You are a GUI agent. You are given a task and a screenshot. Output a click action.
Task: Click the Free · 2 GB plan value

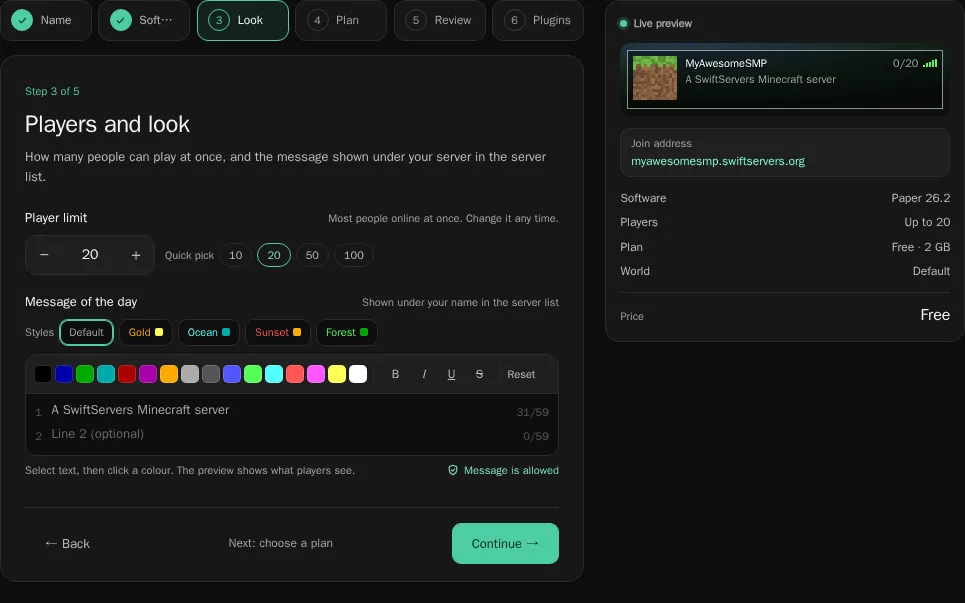920,247
